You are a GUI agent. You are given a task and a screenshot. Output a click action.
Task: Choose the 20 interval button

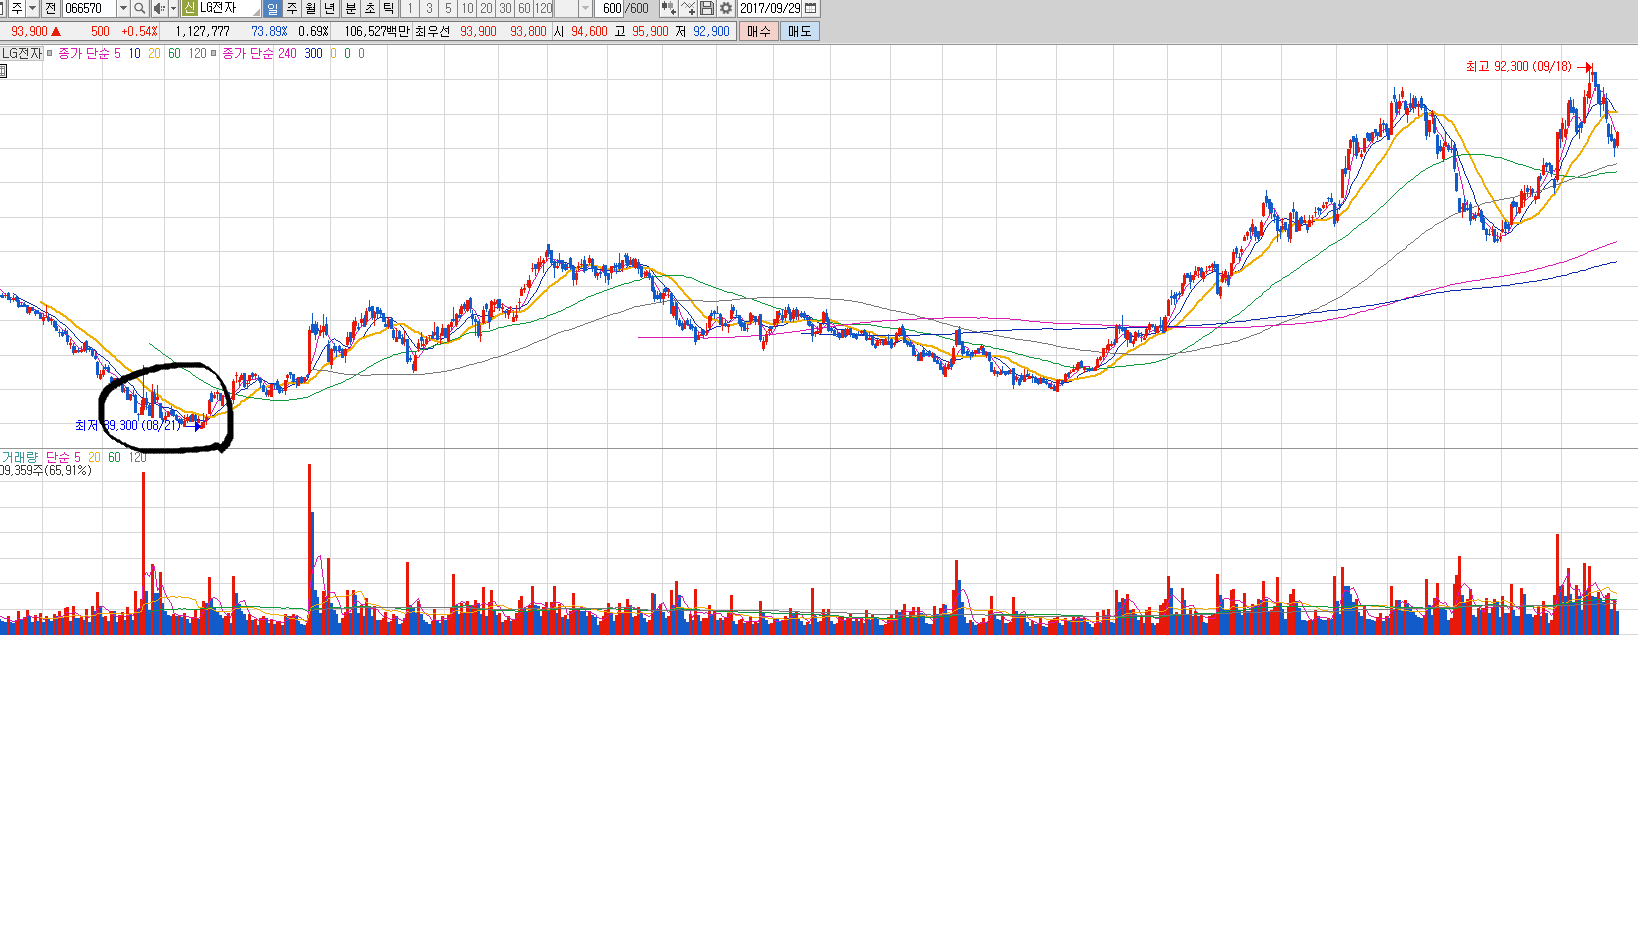pyautogui.click(x=486, y=8)
